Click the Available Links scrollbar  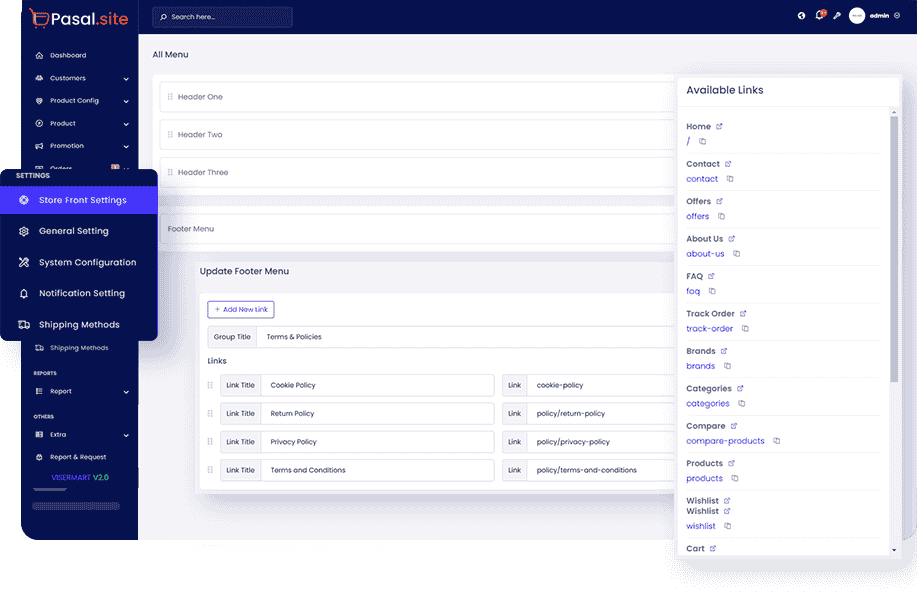[894, 250]
